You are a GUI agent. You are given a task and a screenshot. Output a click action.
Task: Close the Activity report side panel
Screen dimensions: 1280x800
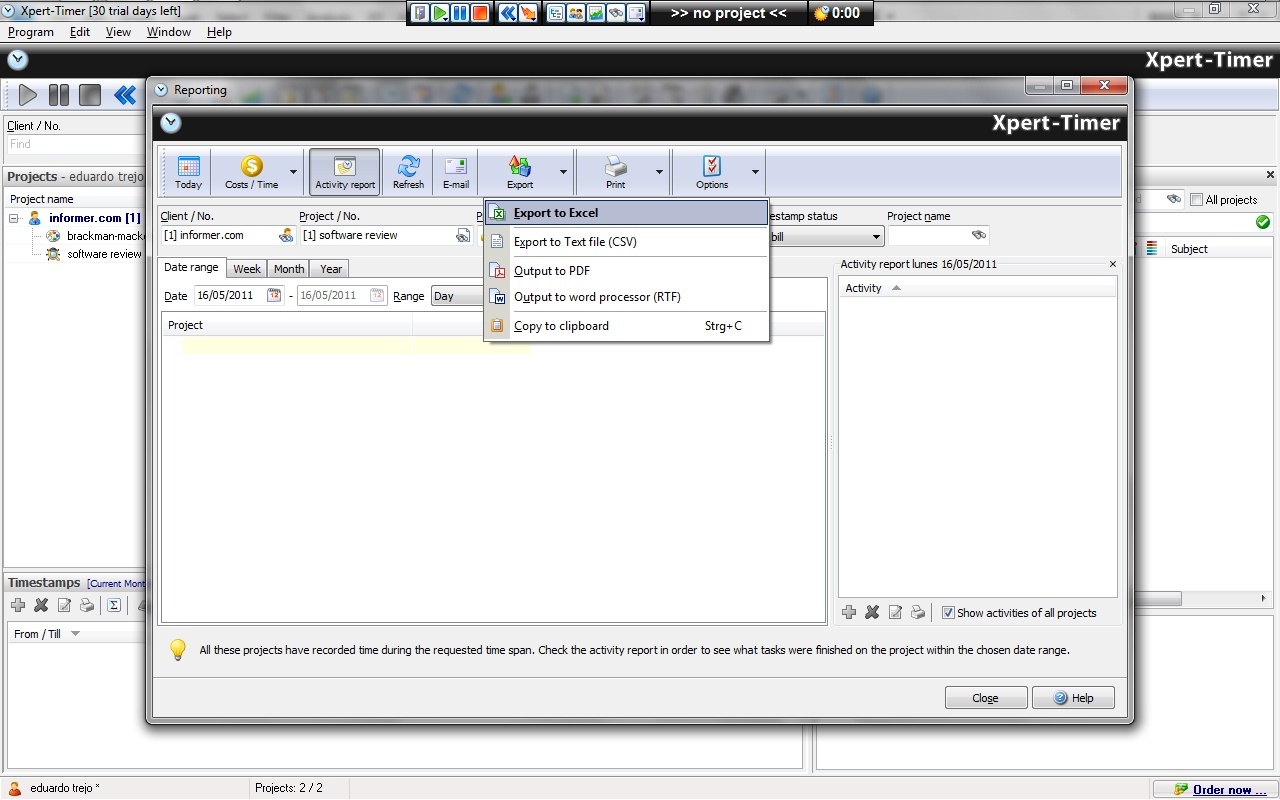(1113, 265)
